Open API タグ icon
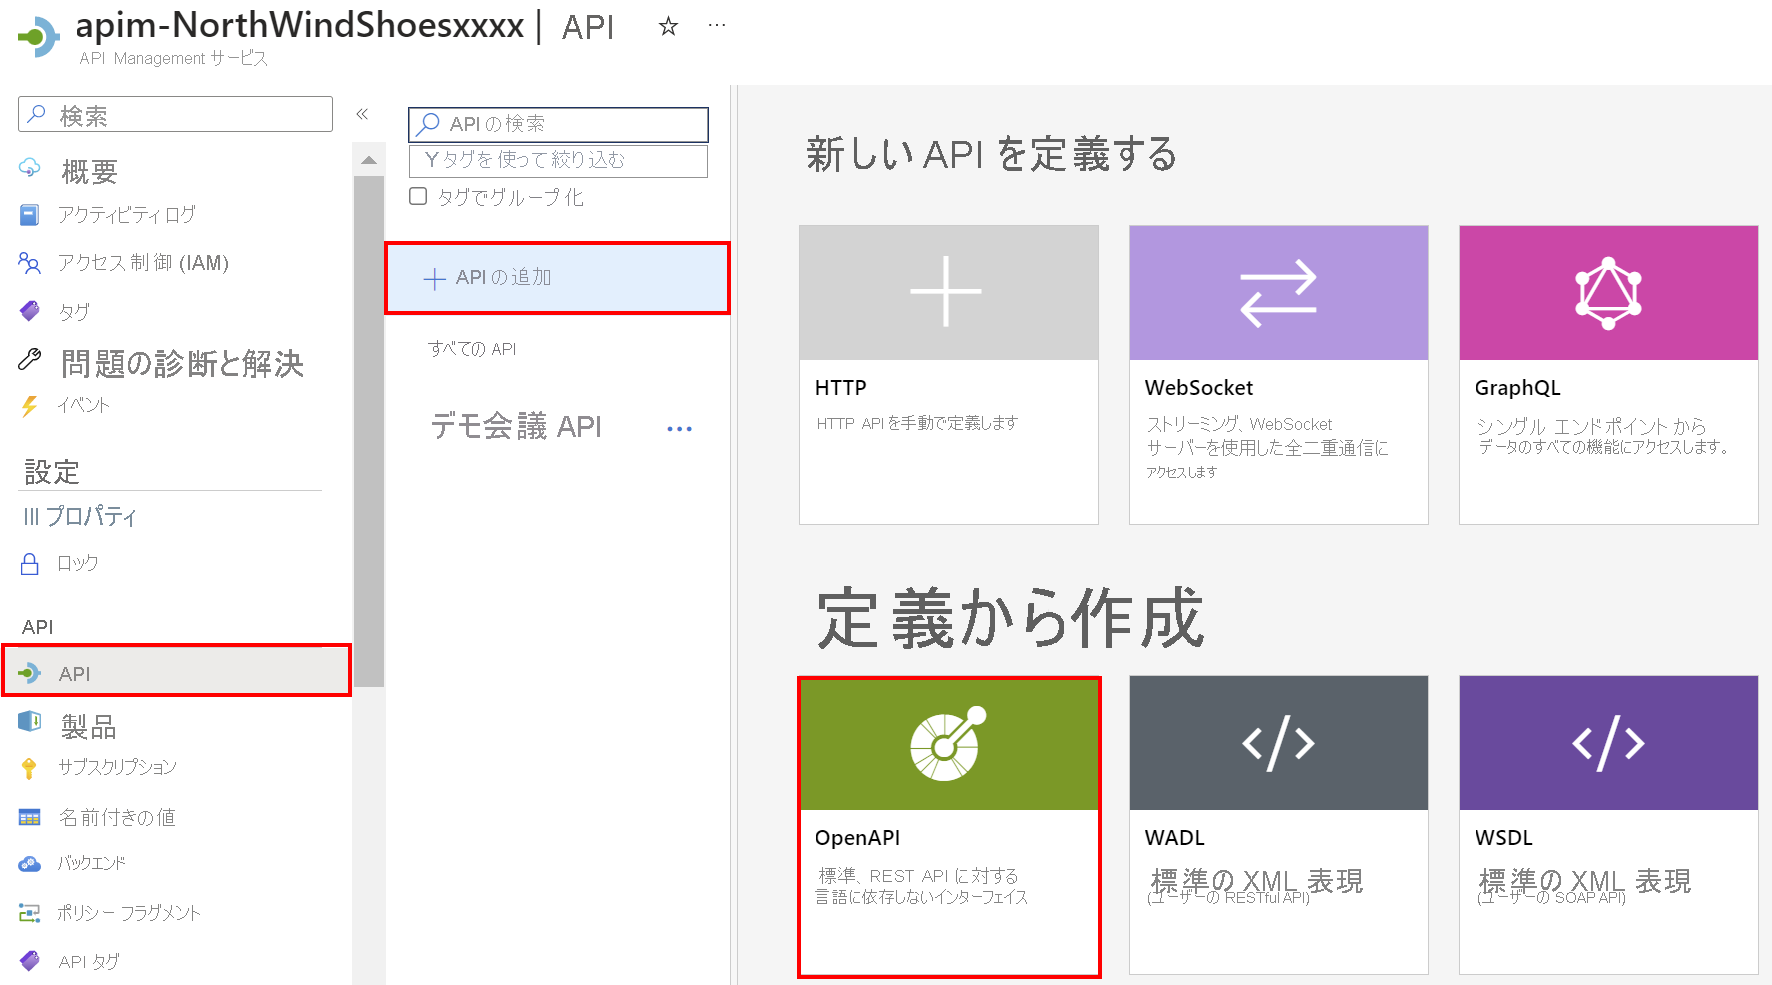1772x985 pixels. 30,960
